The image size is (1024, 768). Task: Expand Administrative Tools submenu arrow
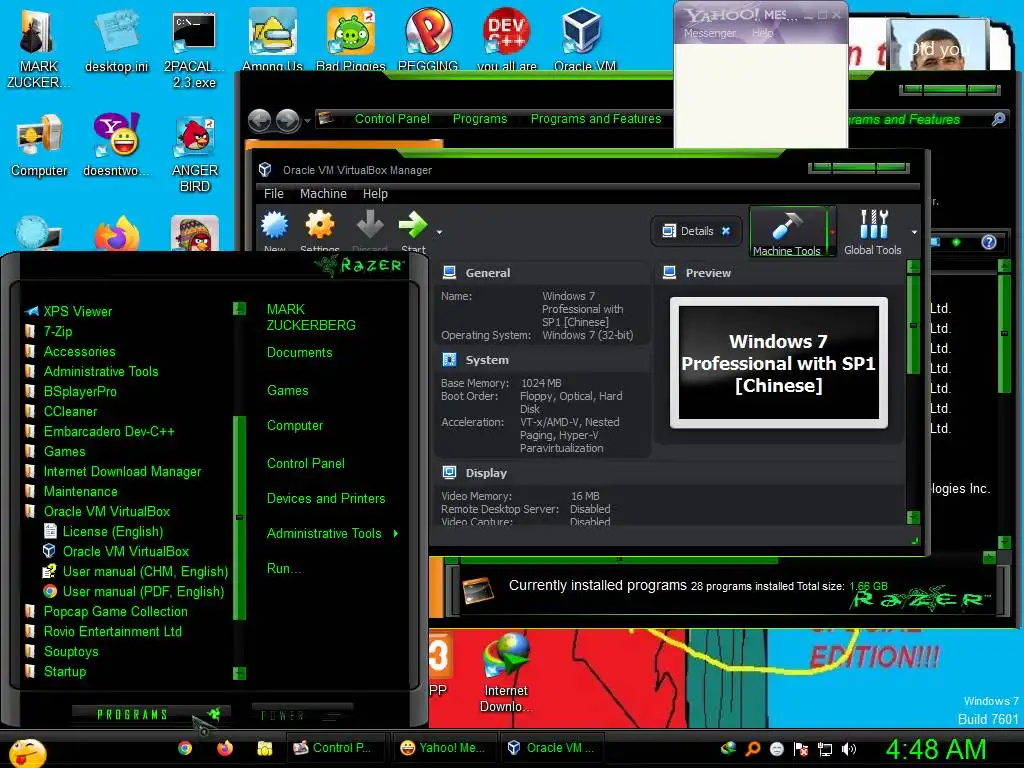click(x=396, y=534)
